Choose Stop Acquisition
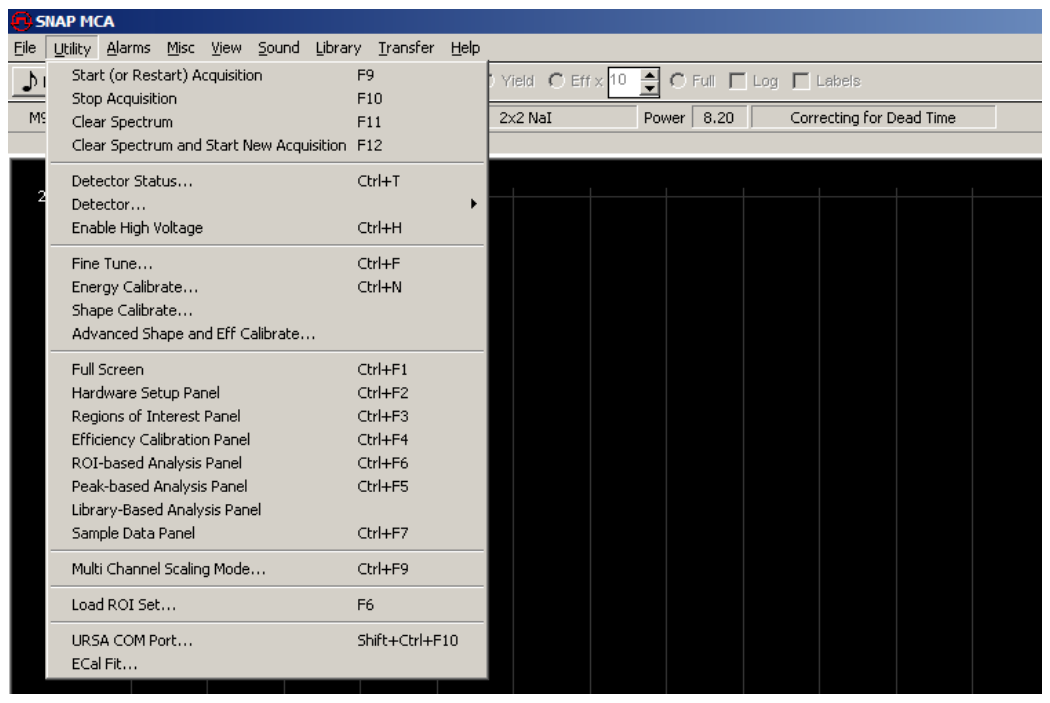This screenshot has height=703, width=1050. click(x=267, y=98)
